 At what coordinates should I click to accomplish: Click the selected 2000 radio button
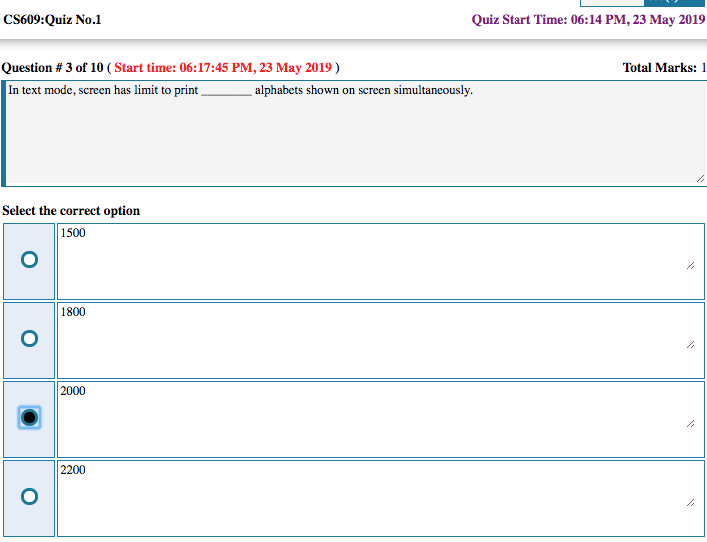point(29,418)
